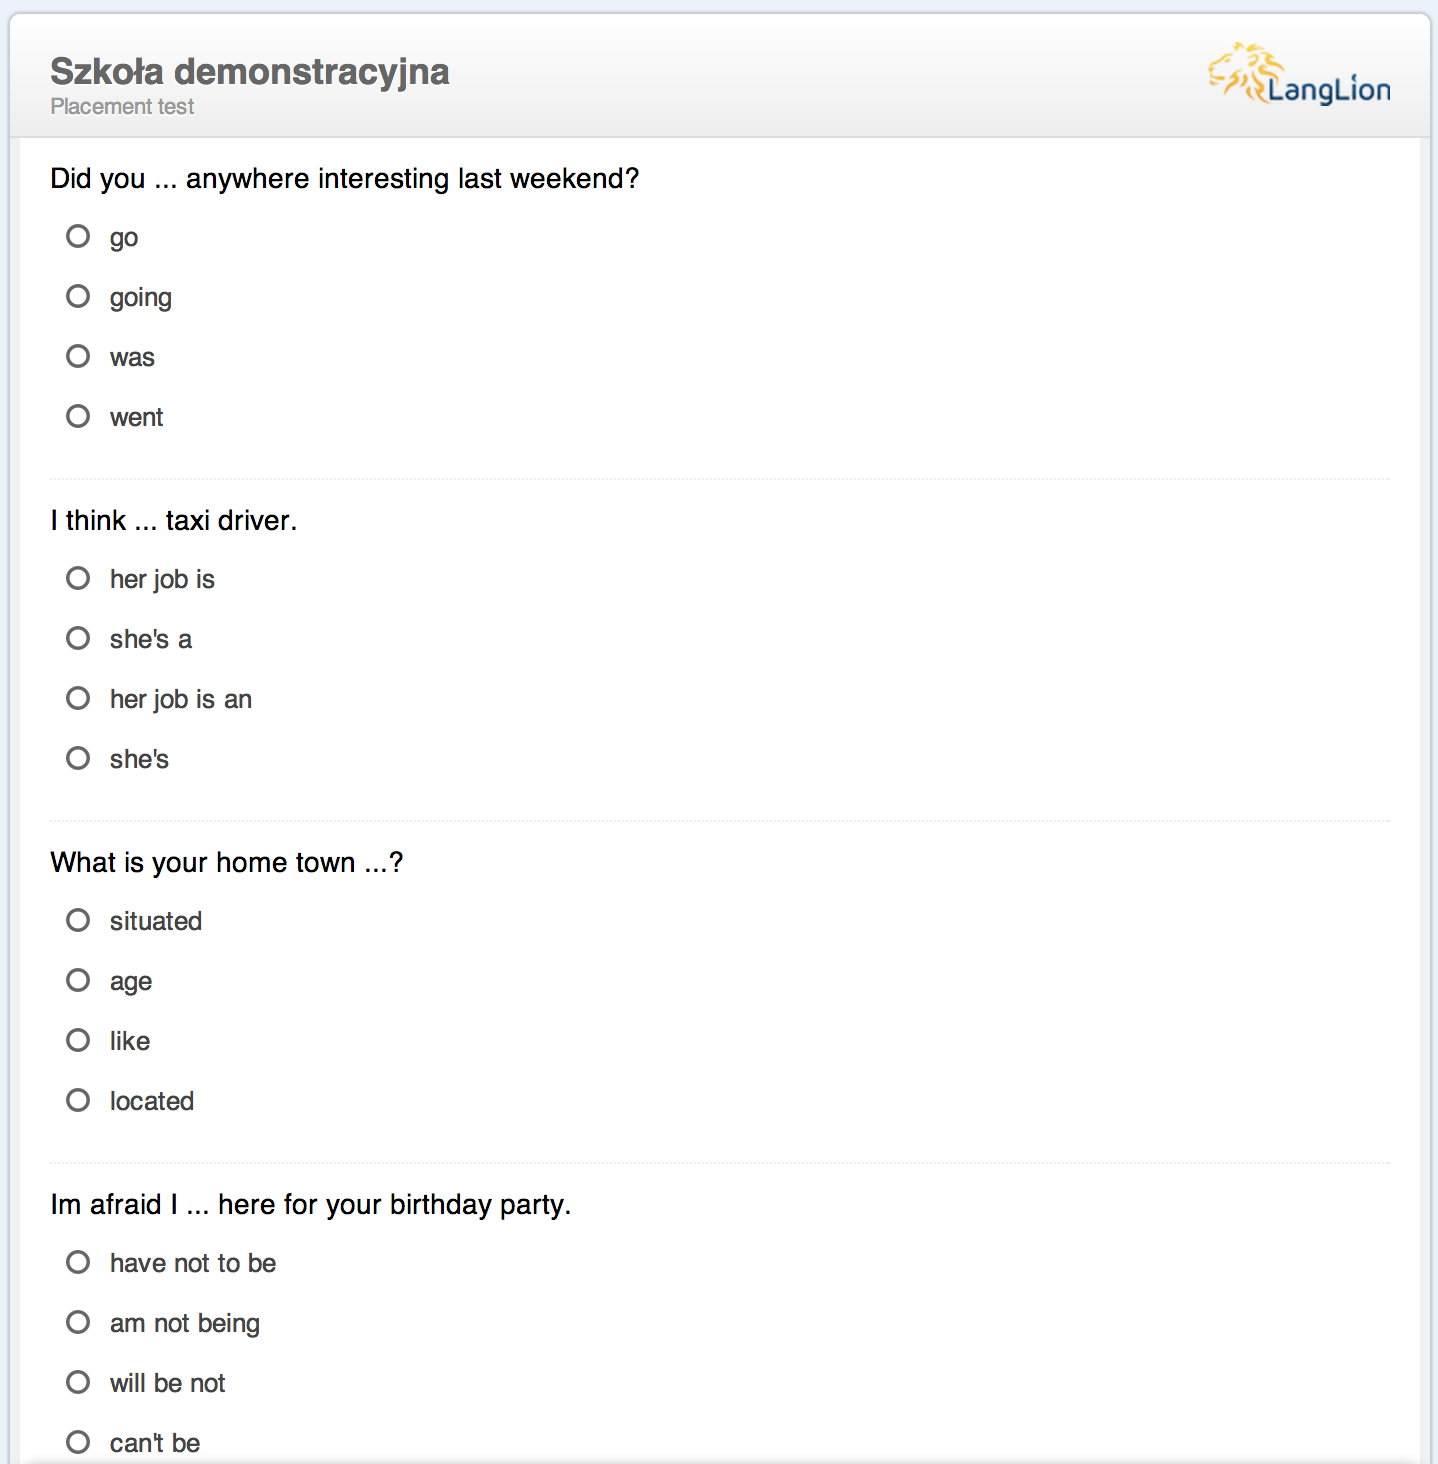Pick the 'her job is an' option

tap(78, 699)
